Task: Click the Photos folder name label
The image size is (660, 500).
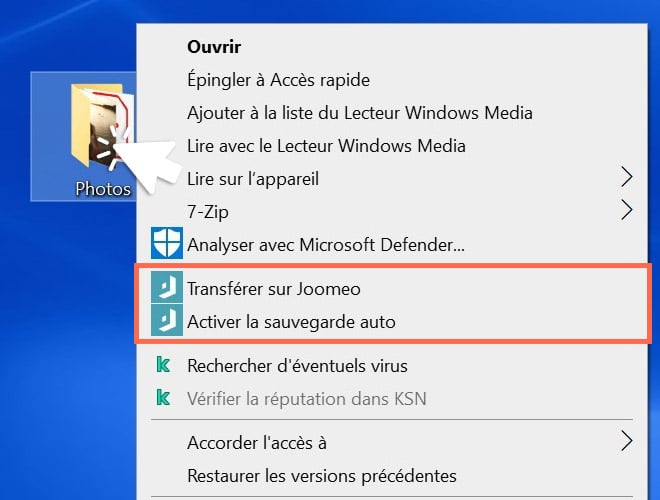Action: (103, 188)
